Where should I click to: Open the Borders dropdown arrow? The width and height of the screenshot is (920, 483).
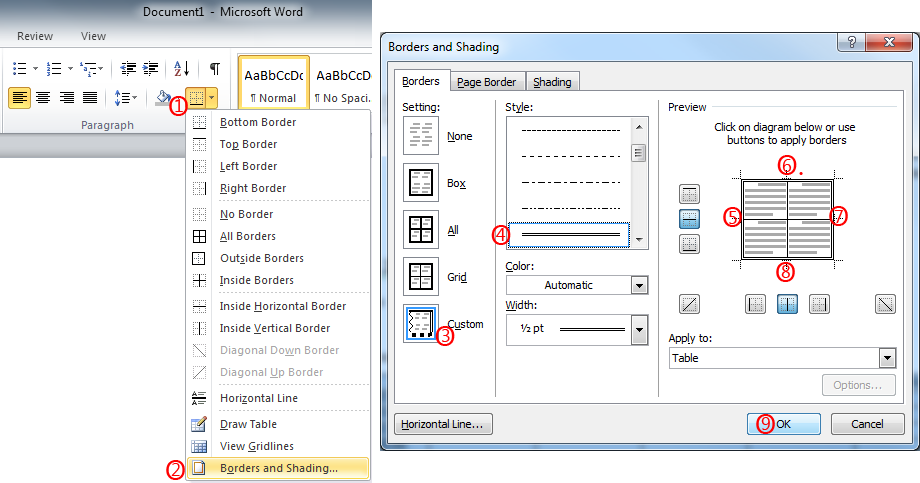[x=212, y=97]
